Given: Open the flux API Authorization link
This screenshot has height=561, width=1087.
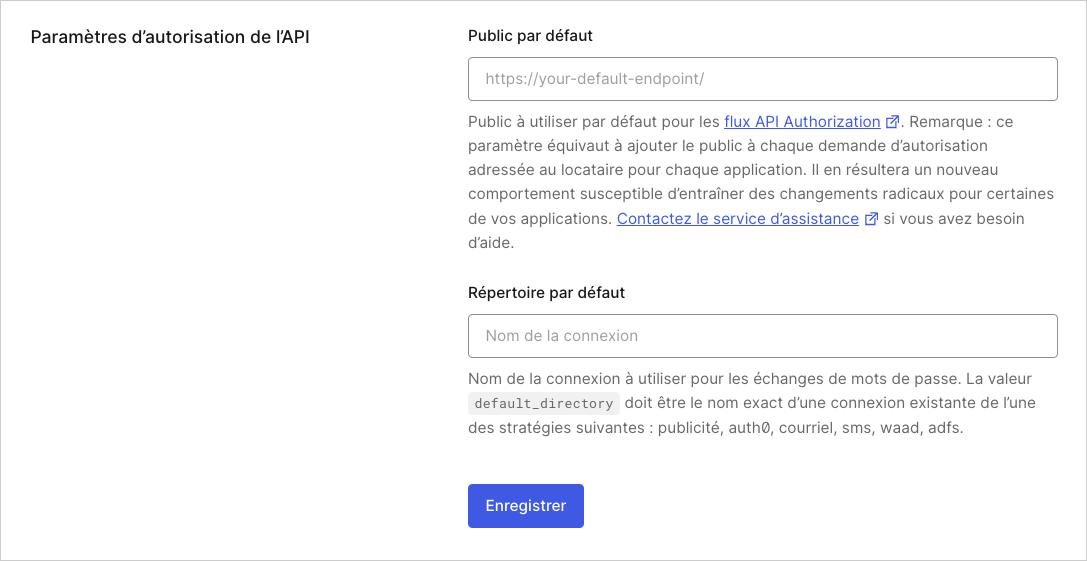Looking at the screenshot, I should point(802,122).
